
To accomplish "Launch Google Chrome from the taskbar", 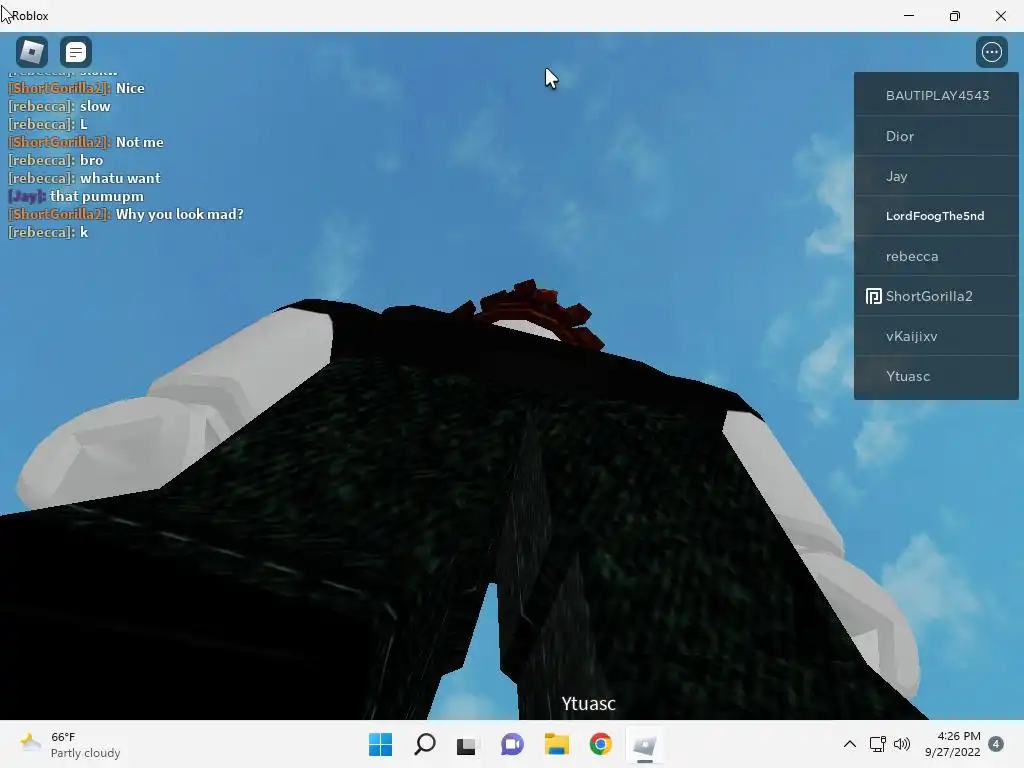I will point(600,744).
